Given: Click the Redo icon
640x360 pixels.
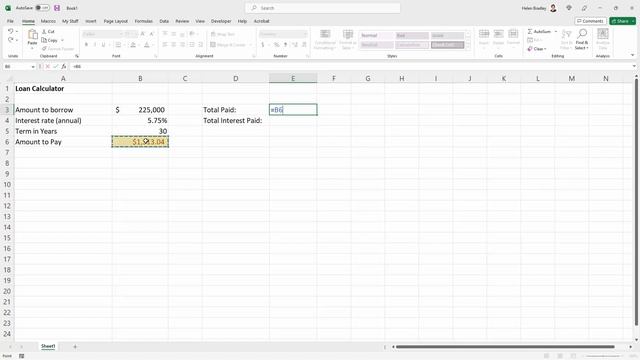Looking at the screenshot, I should (x=10, y=40).
